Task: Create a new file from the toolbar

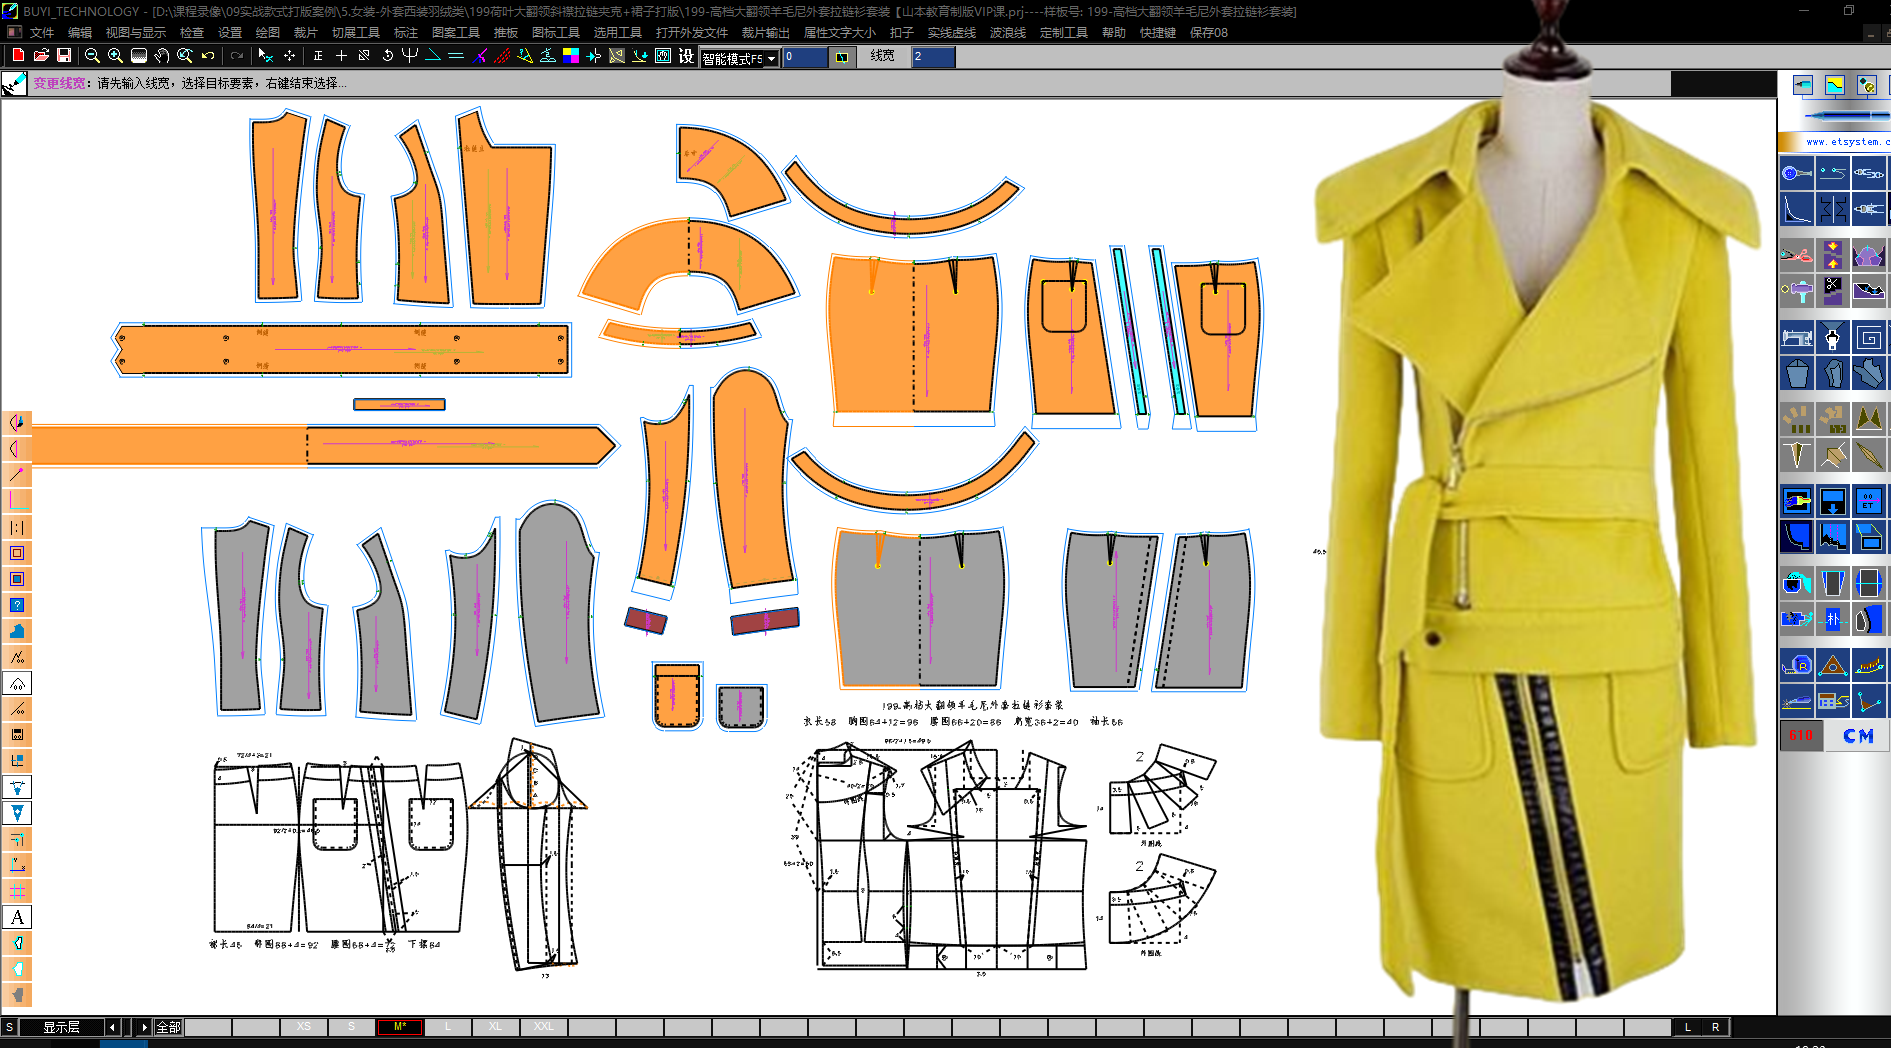Action: click(18, 56)
